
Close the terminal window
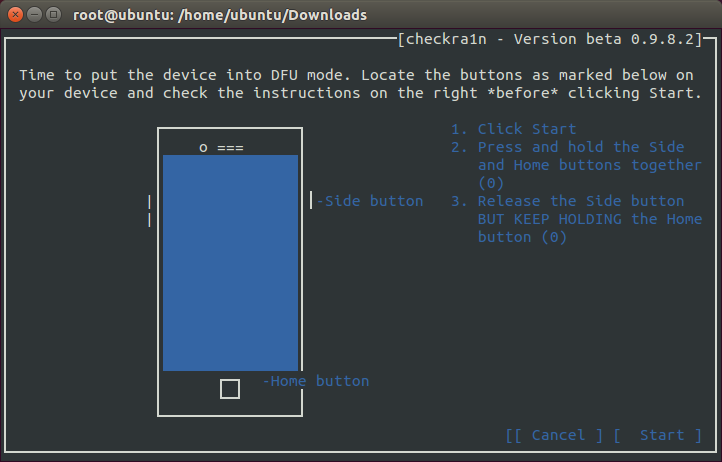15,15
